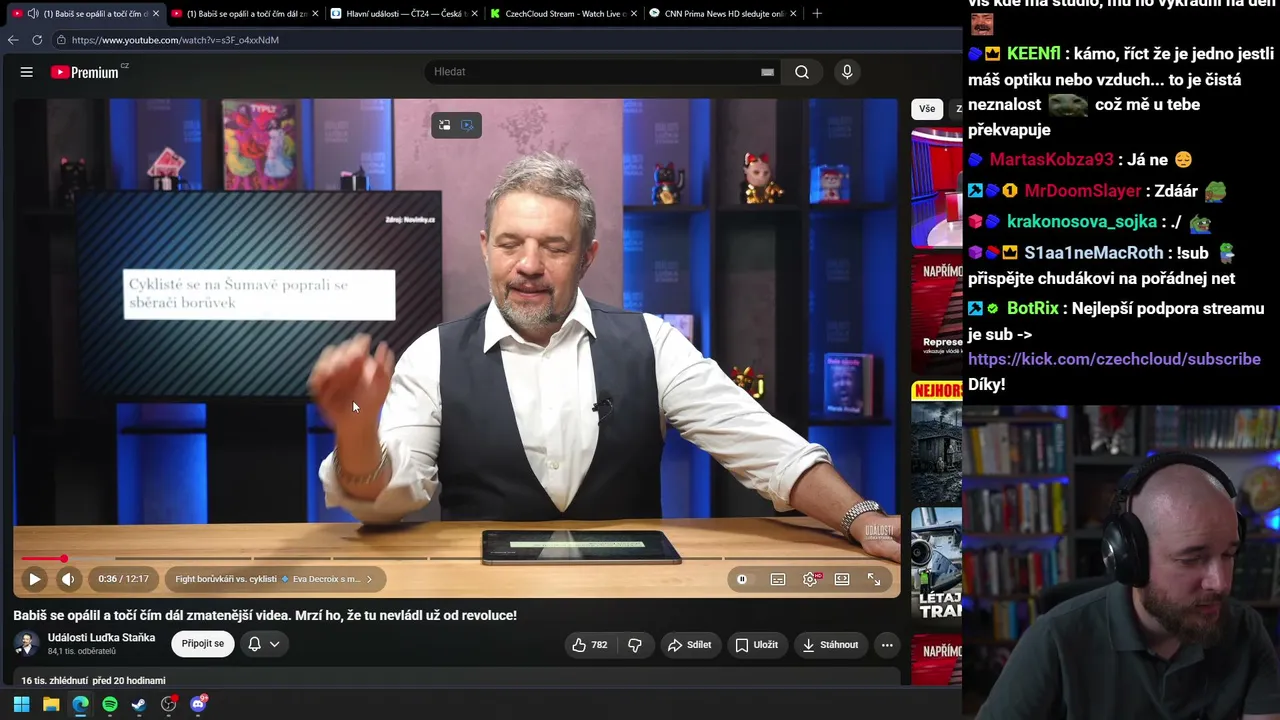This screenshot has width=1280, height=720.
Task: Click the 0:36 / 12:17 time display
Action: (123, 579)
